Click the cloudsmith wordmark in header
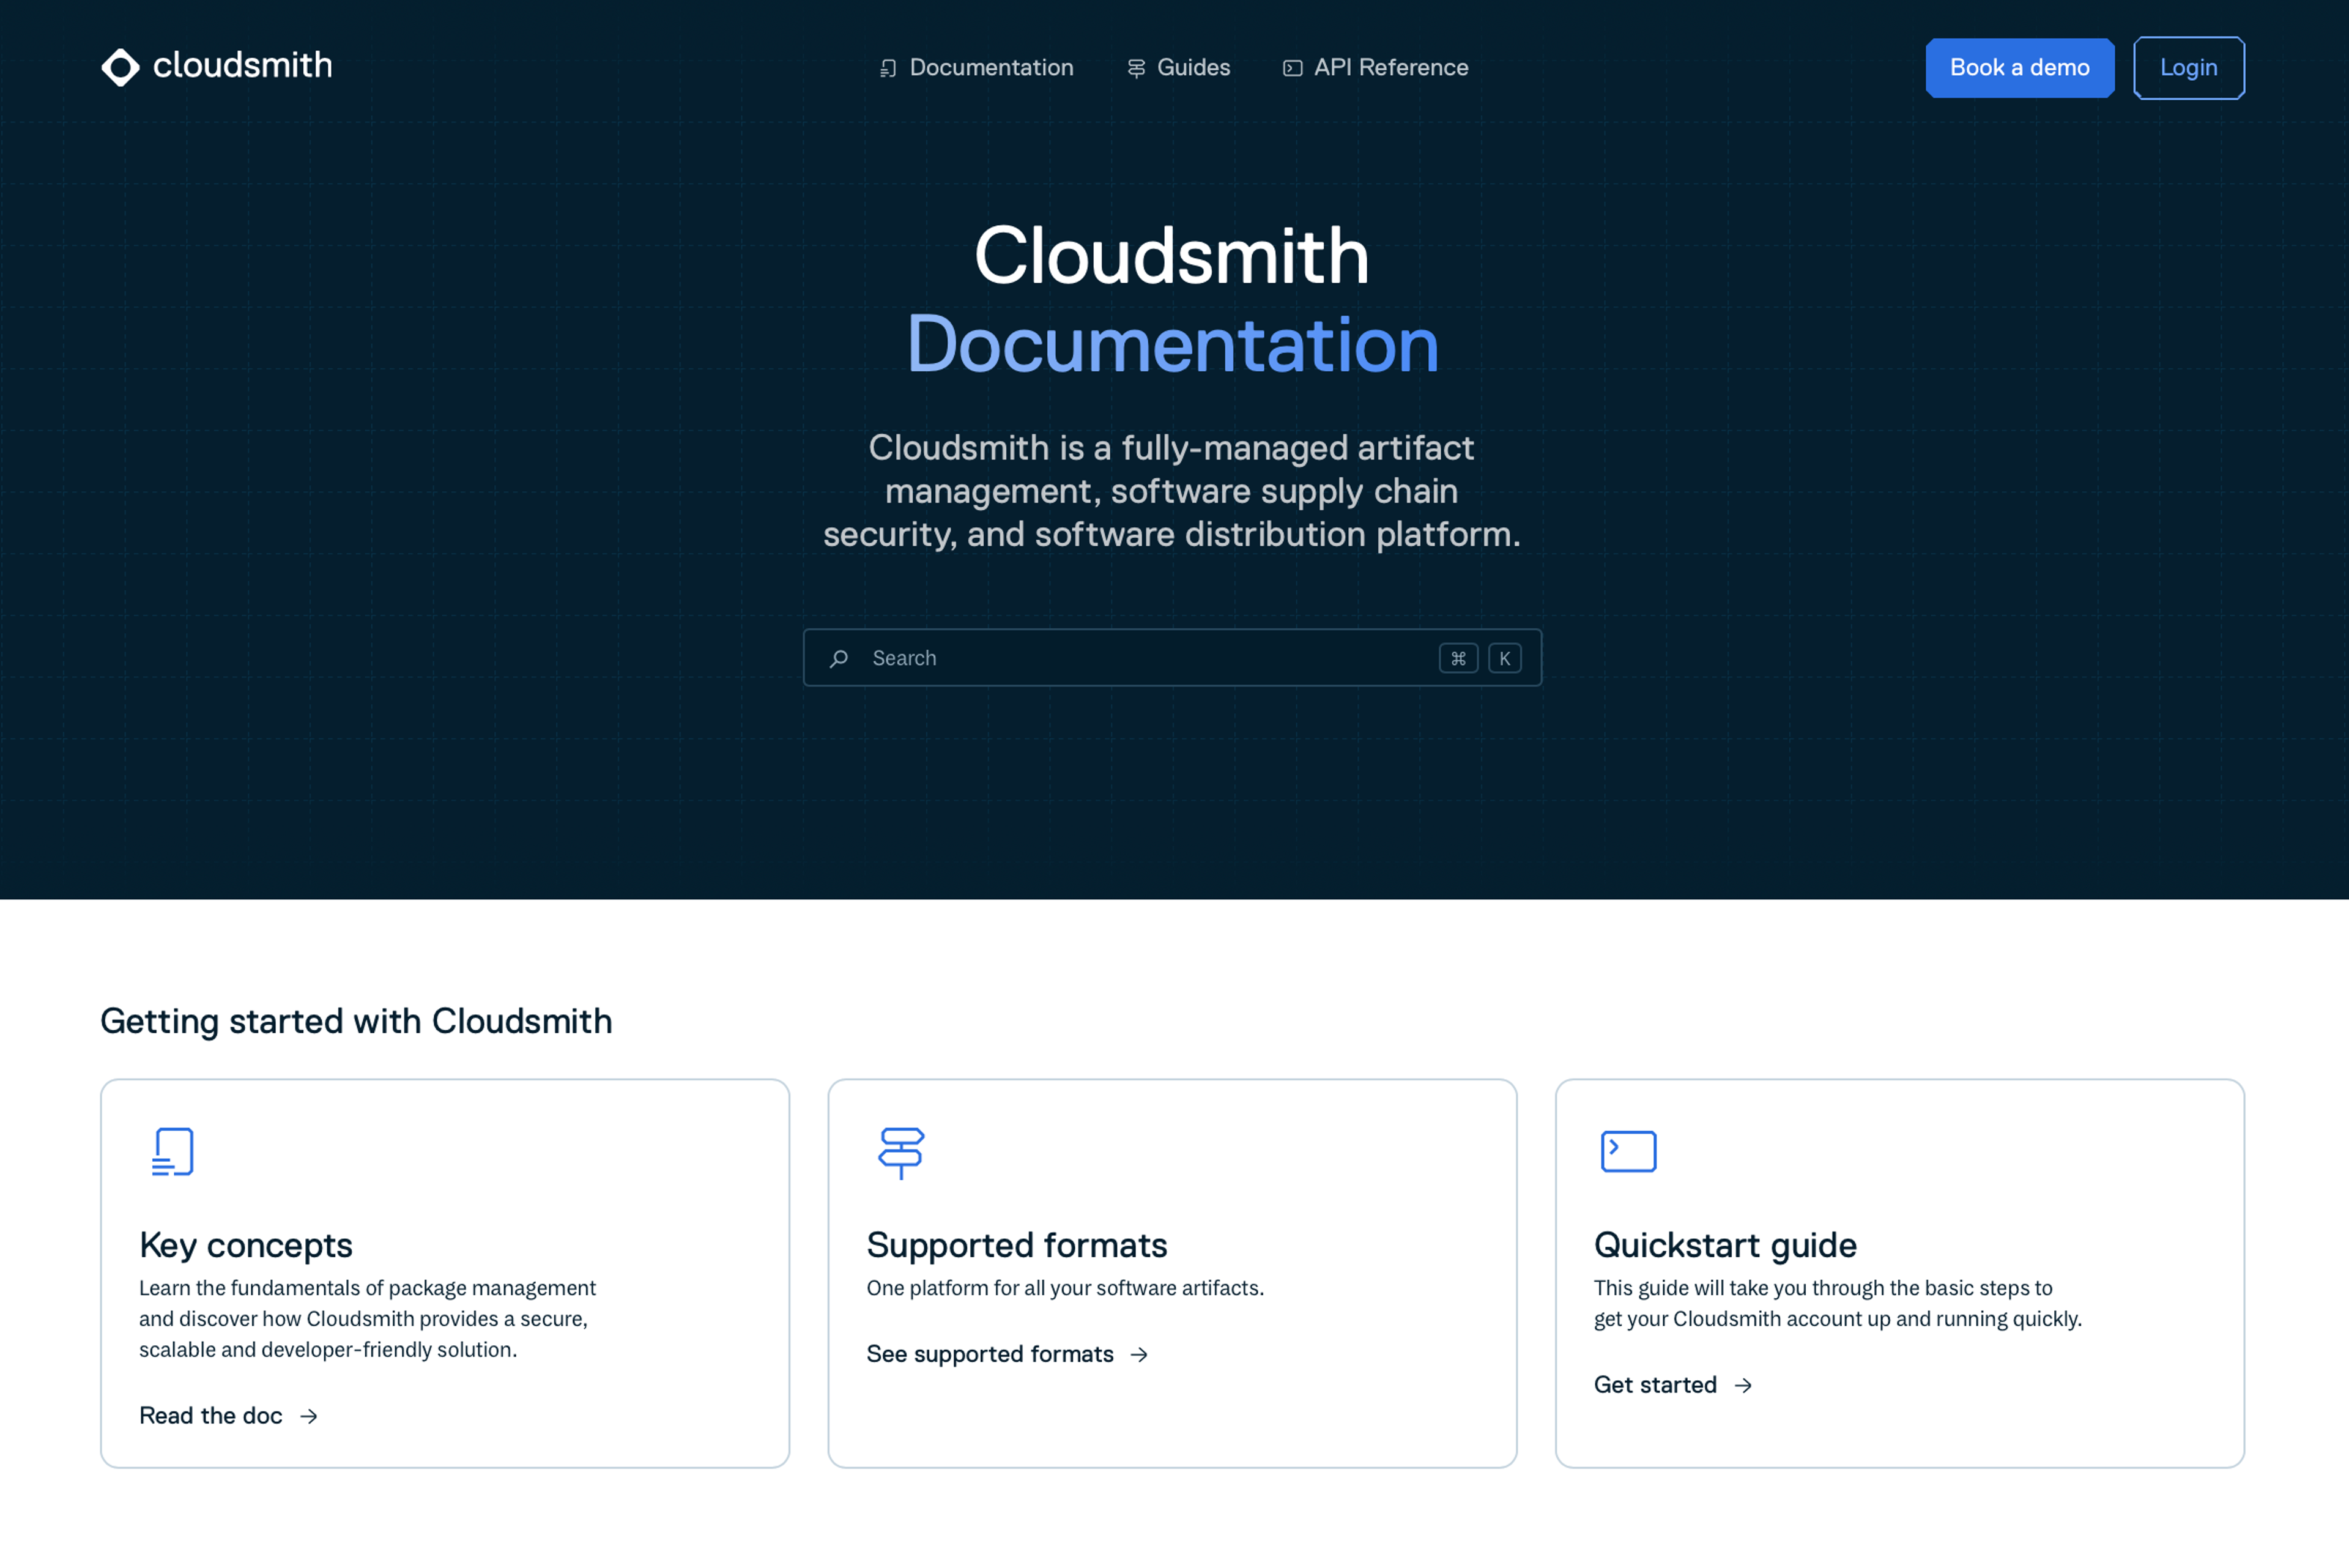 [242, 66]
